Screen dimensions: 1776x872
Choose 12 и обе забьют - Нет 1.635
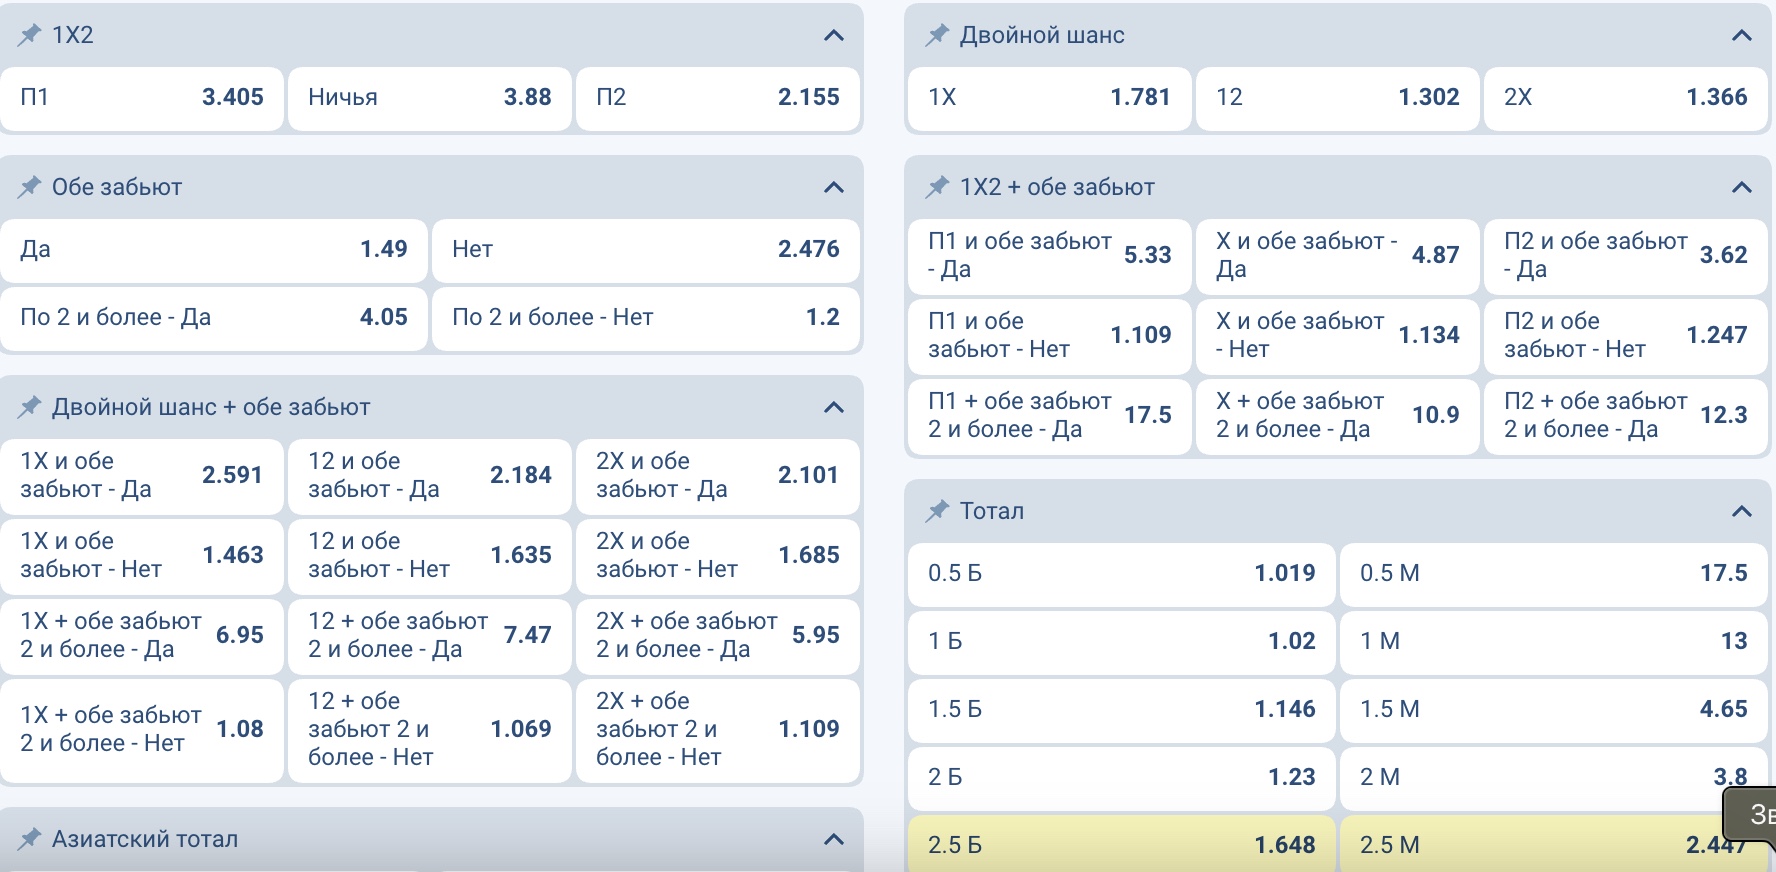(x=429, y=556)
